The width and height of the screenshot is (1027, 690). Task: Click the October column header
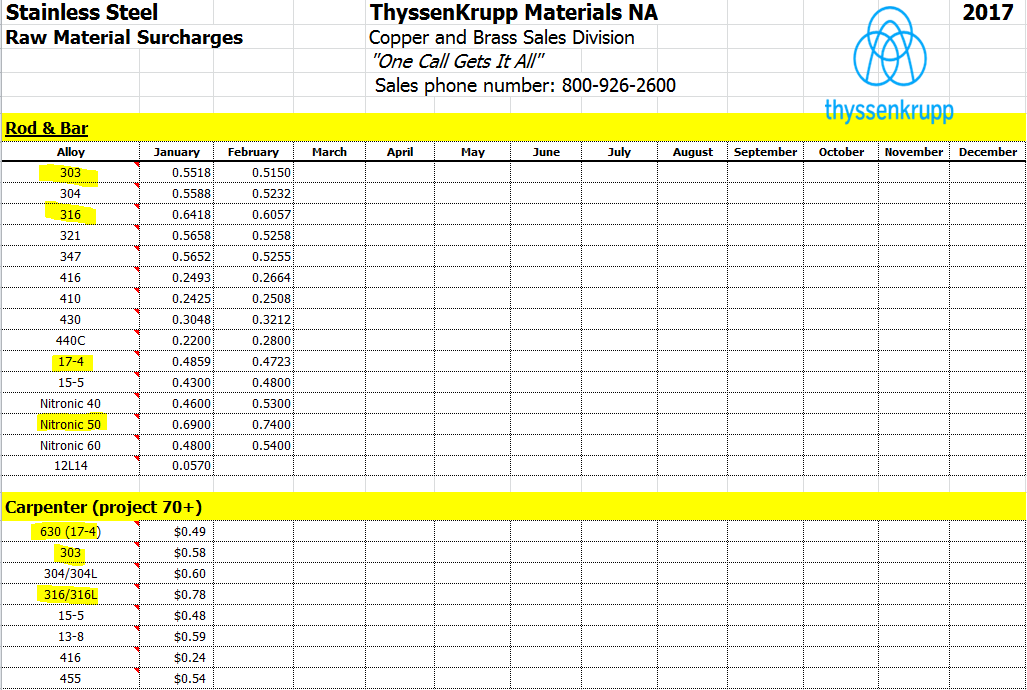(841, 151)
